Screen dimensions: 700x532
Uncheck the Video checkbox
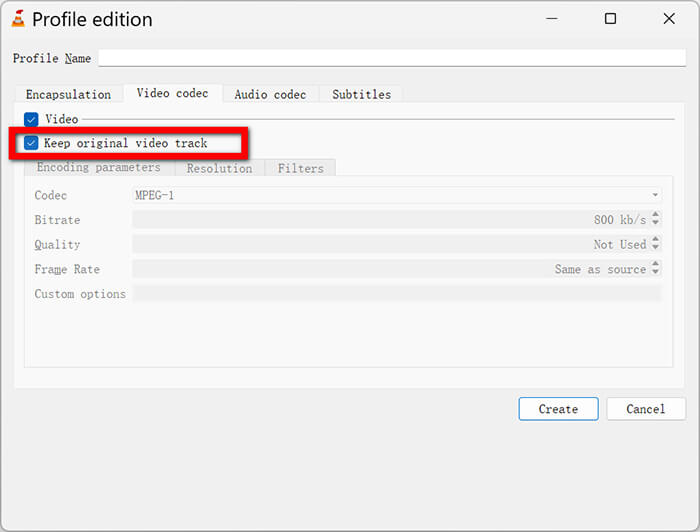[31, 119]
